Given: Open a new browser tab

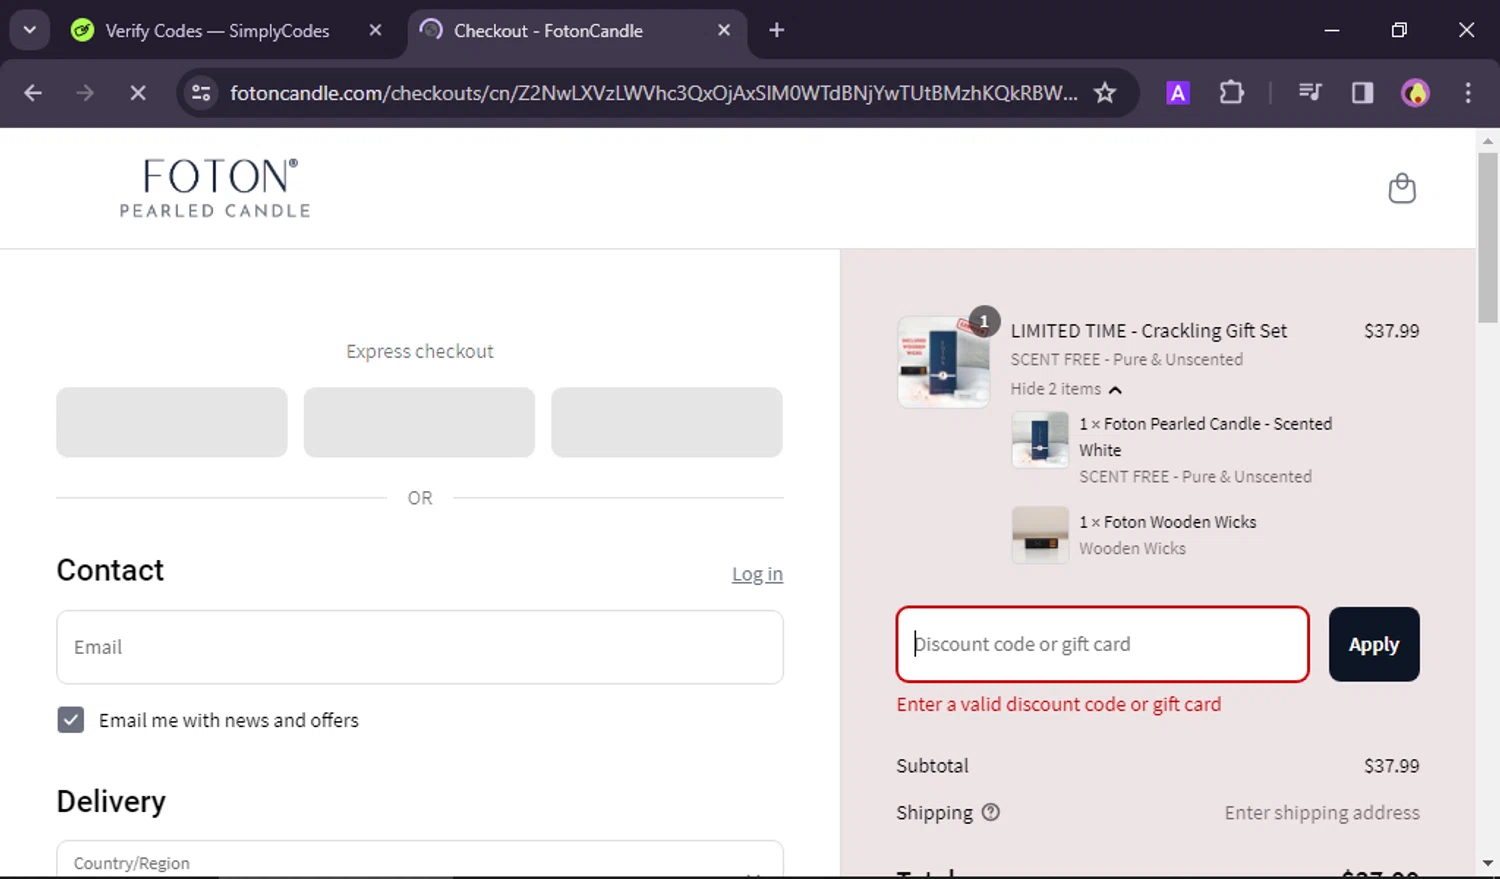Looking at the screenshot, I should tap(776, 30).
